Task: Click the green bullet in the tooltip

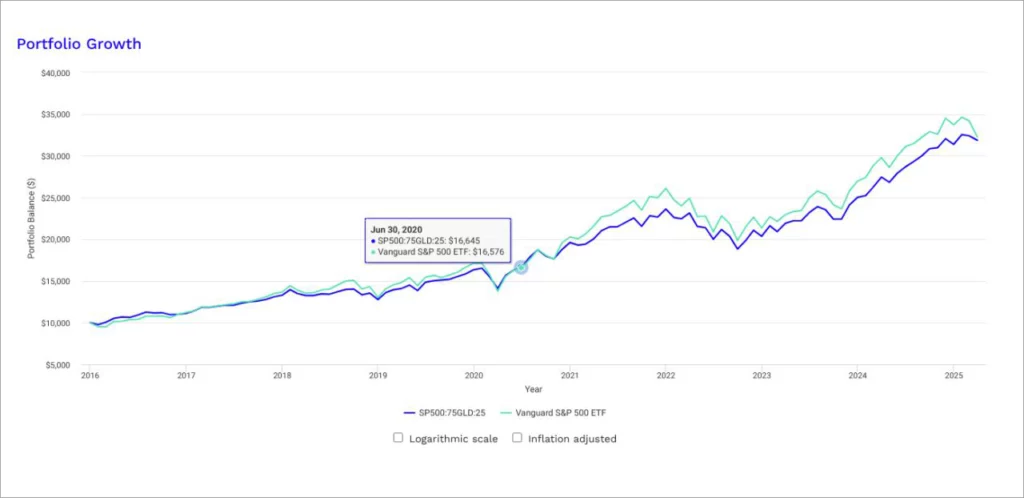Action: [x=374, y=253]
